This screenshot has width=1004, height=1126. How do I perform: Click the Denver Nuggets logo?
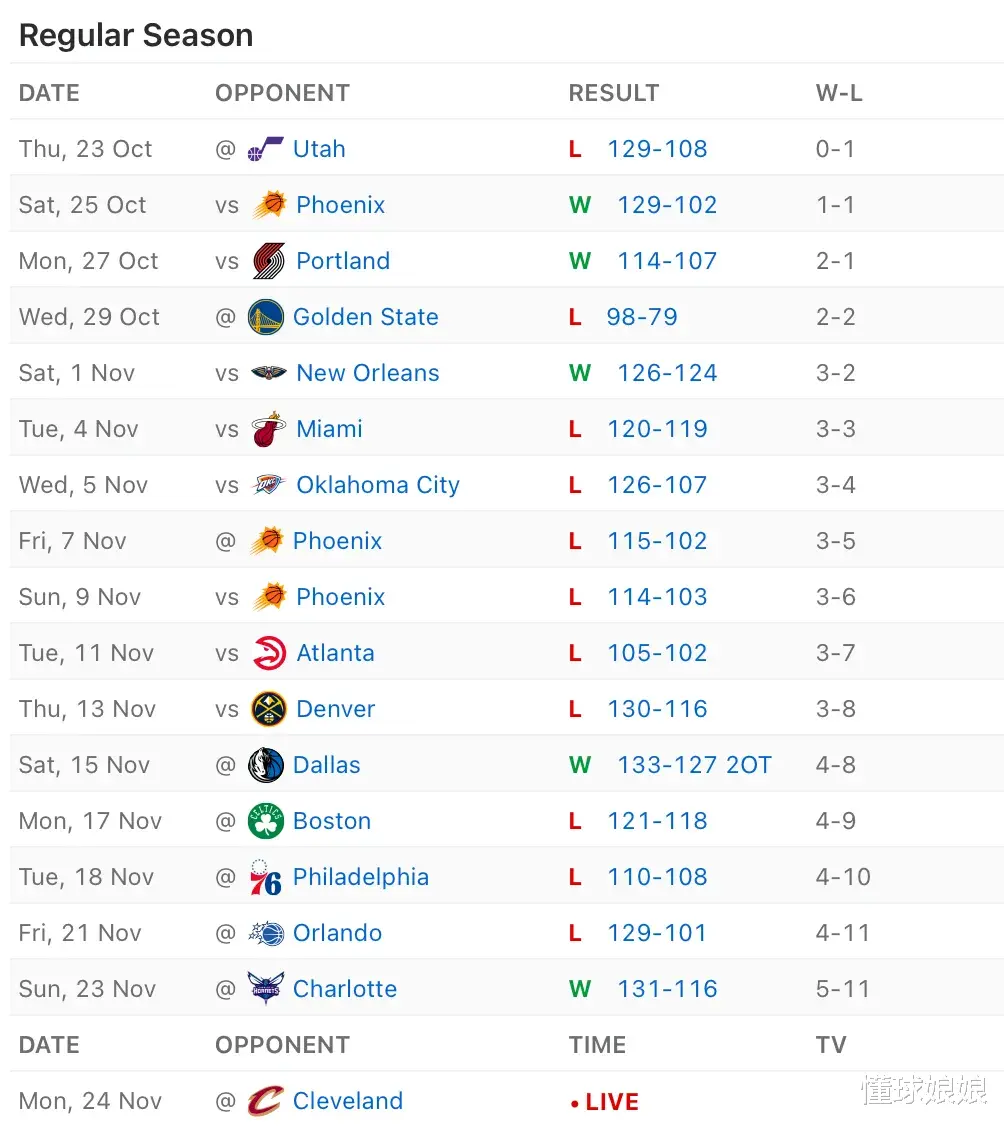(269, 709)
